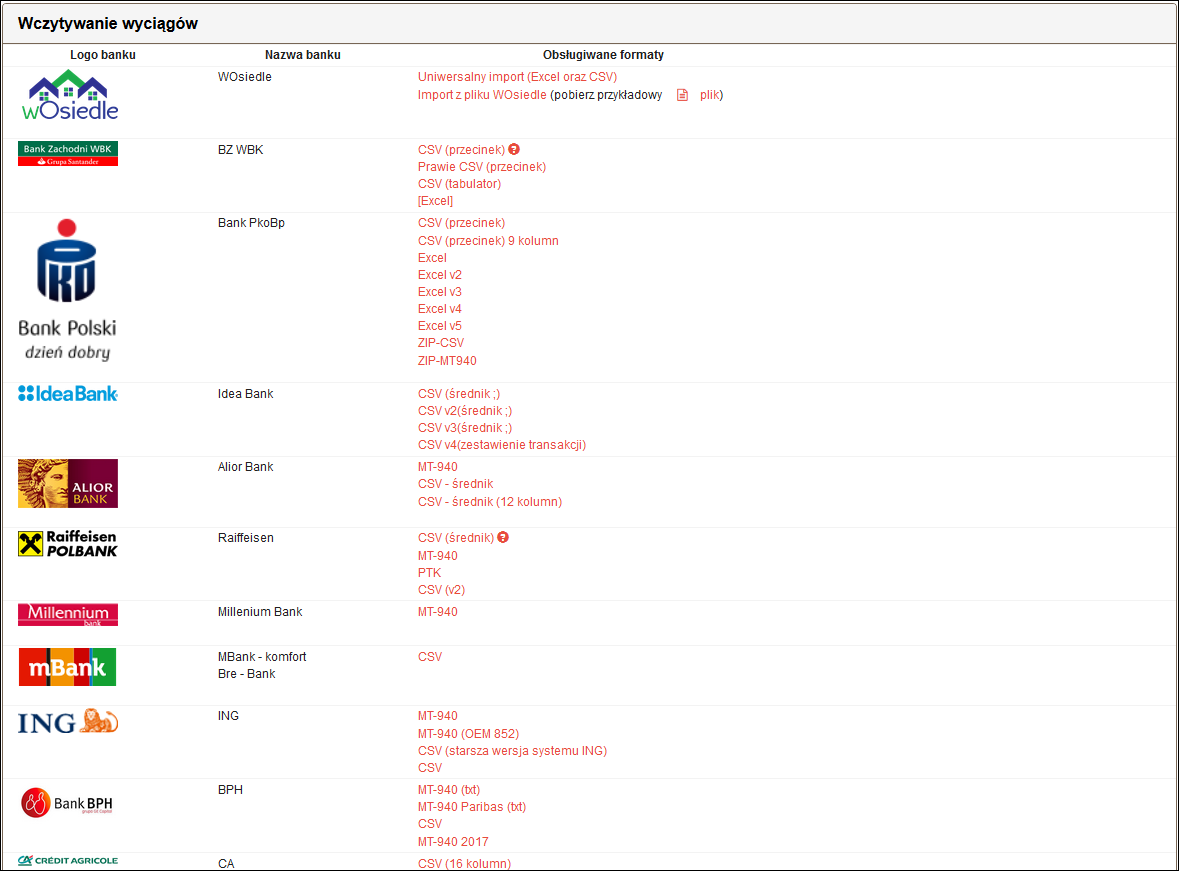Click the Bank BPH logo
This screenshot has height=871, width=1179.
tap(67, 803)
